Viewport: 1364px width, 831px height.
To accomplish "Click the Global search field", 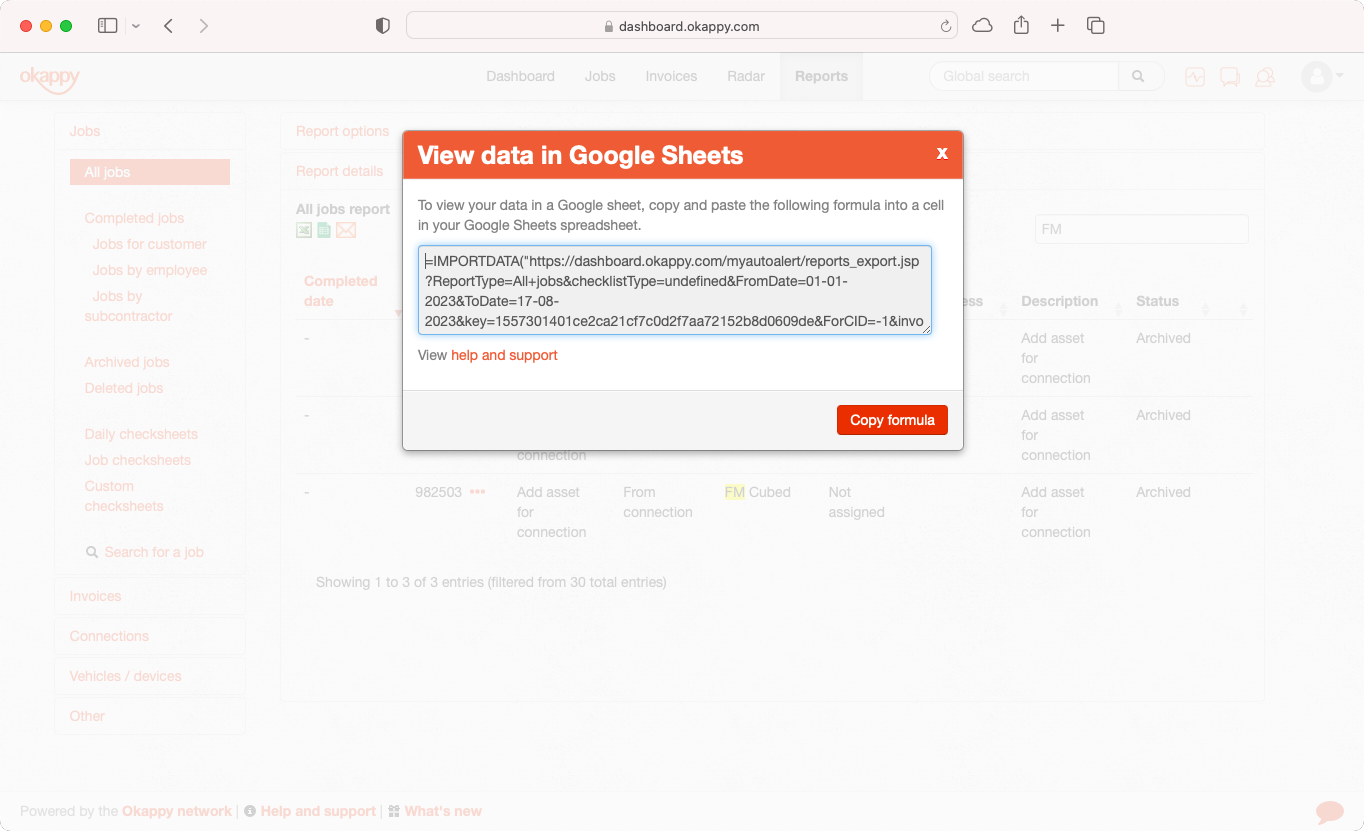I will pos(1024,76).
